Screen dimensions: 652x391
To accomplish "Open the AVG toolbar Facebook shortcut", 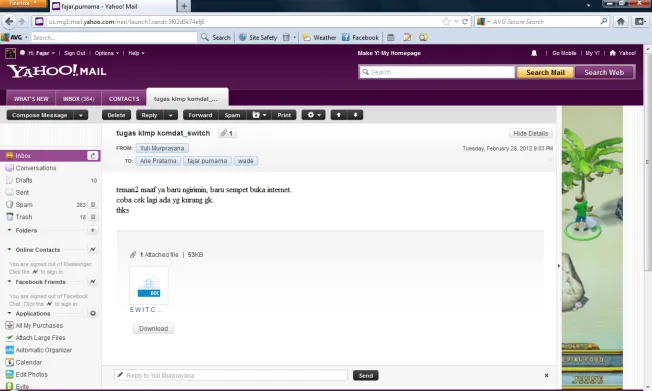I will (x=360, y=37).
